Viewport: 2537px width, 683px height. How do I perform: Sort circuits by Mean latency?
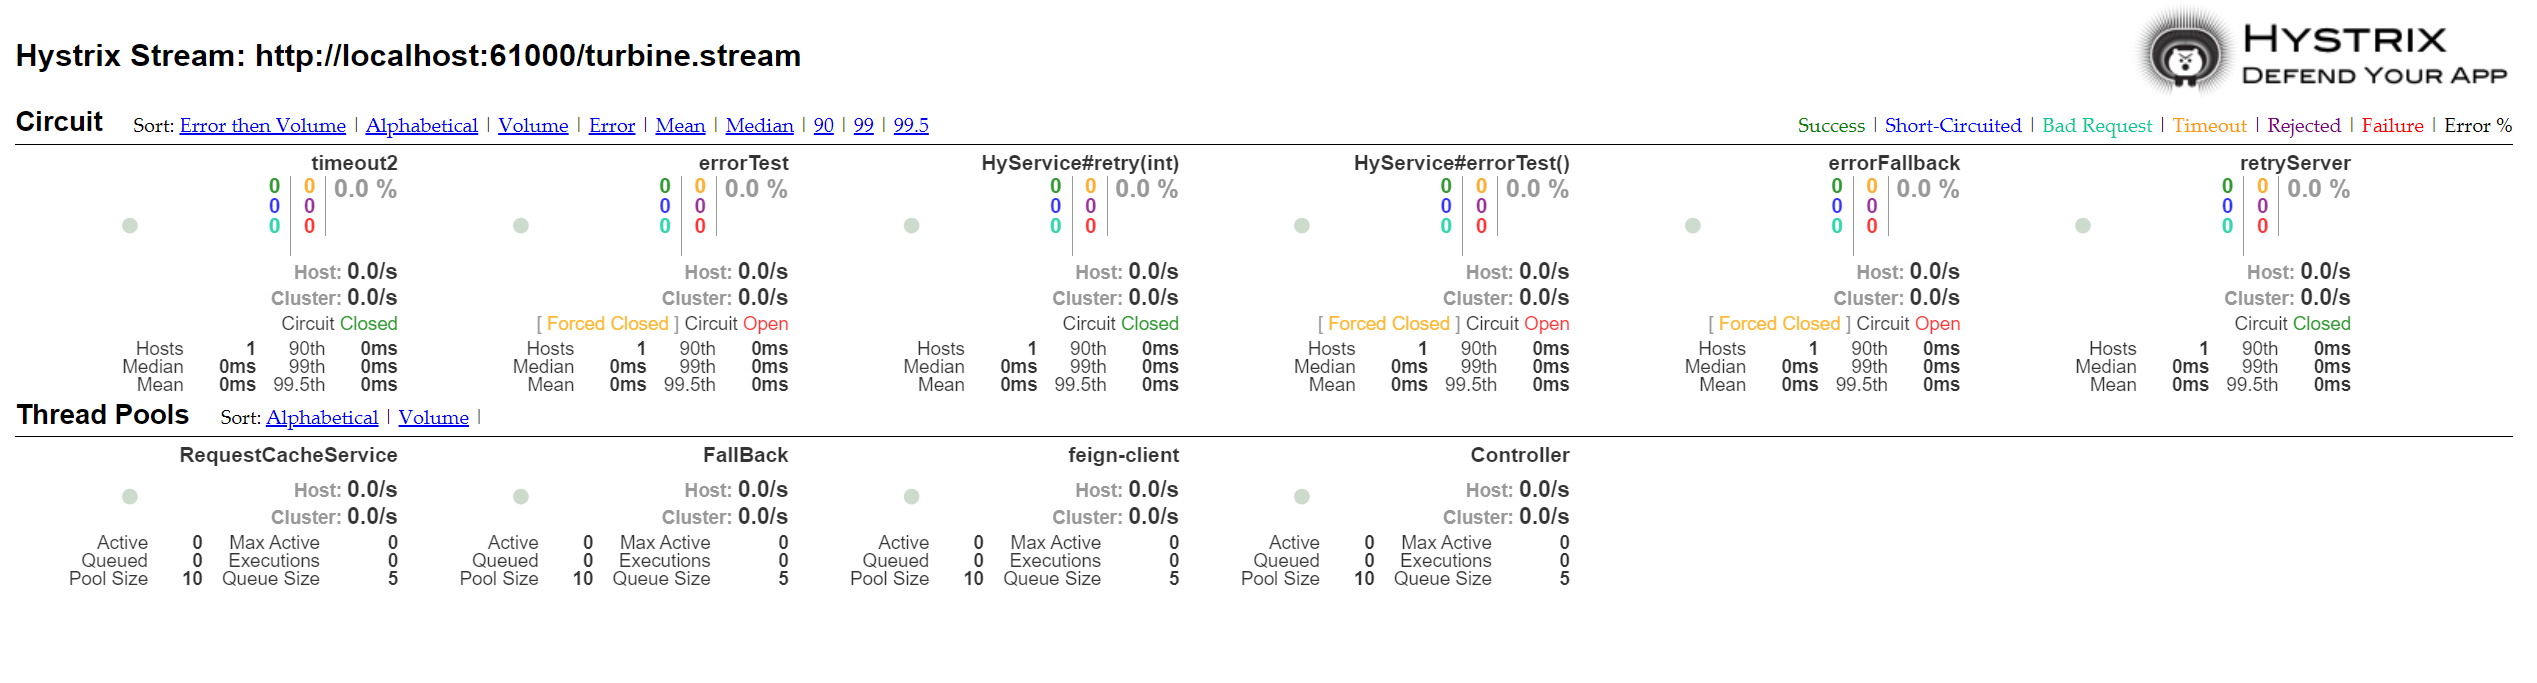680,126
